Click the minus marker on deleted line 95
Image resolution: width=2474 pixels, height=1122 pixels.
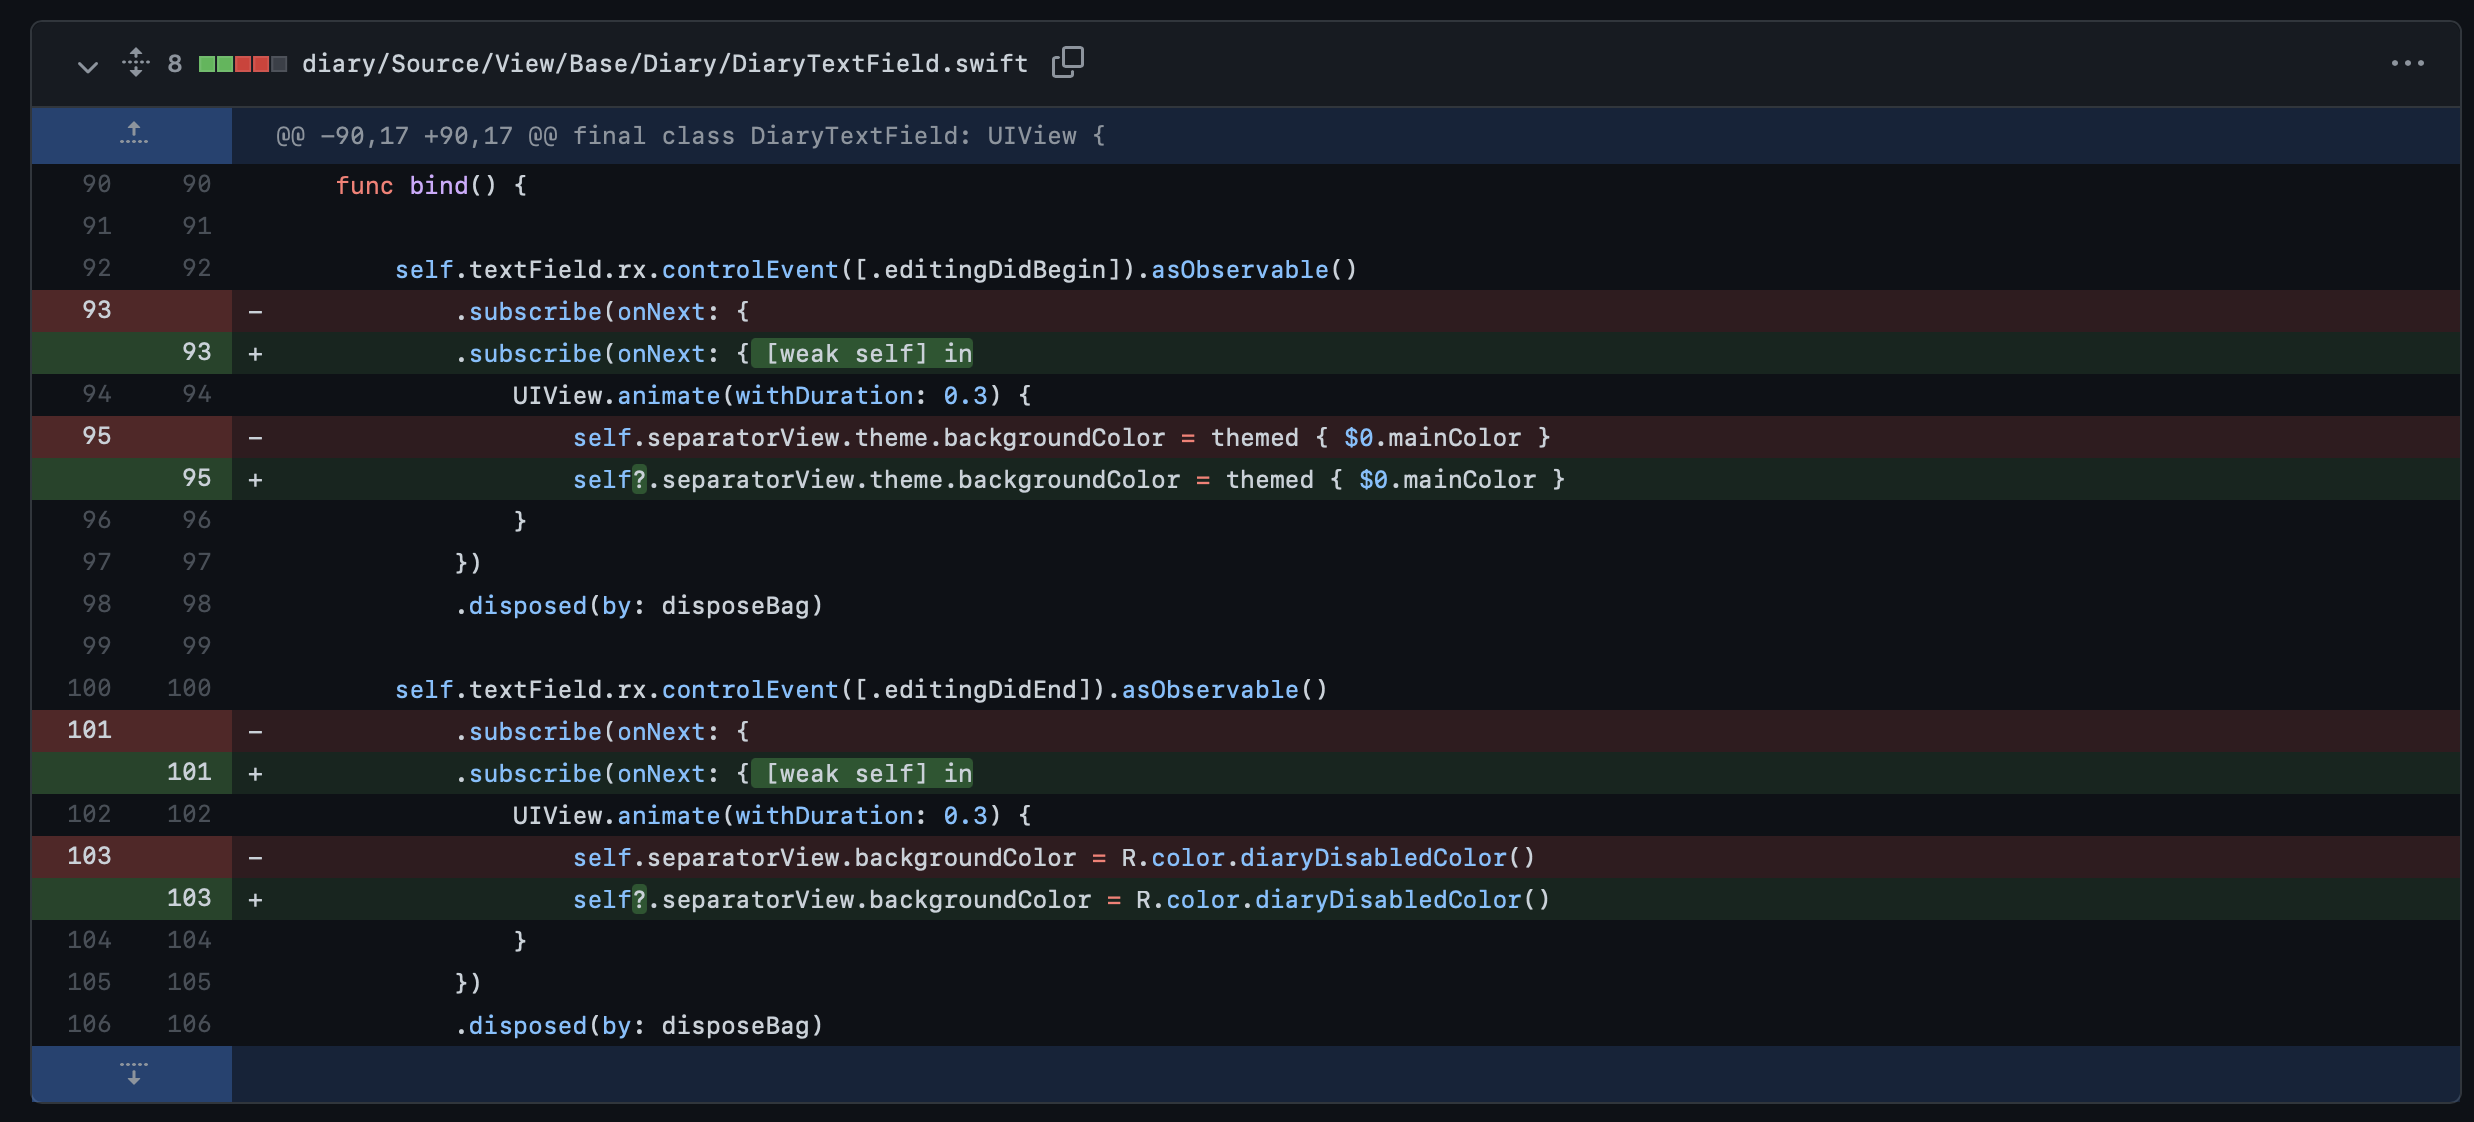pyautogui.click(x=256, y=438)
